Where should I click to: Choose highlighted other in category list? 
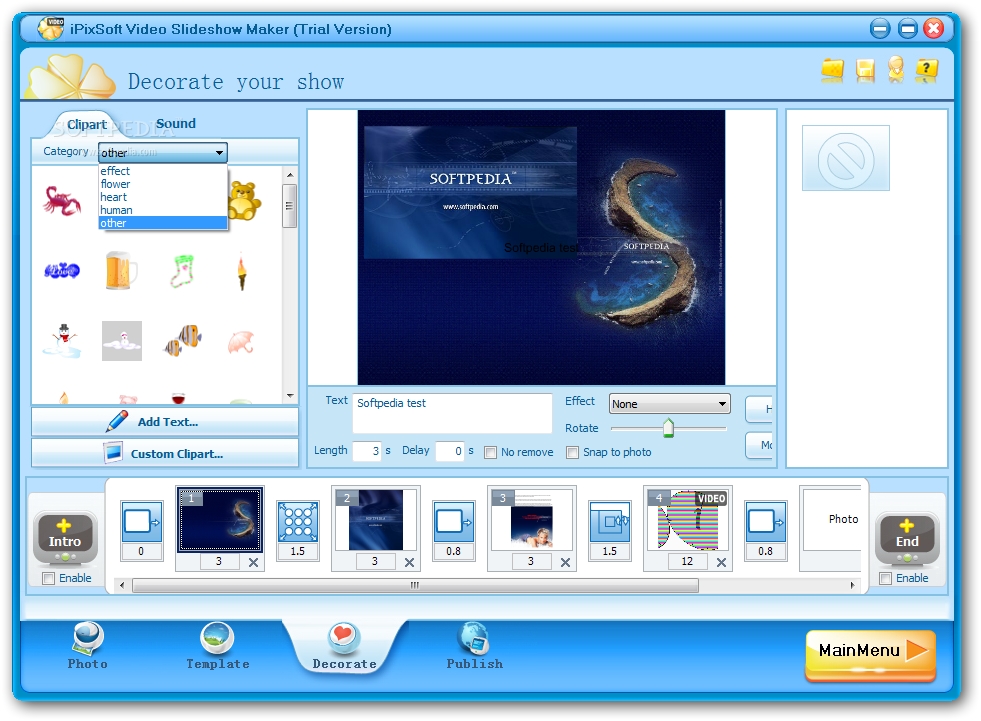point(163,223)
